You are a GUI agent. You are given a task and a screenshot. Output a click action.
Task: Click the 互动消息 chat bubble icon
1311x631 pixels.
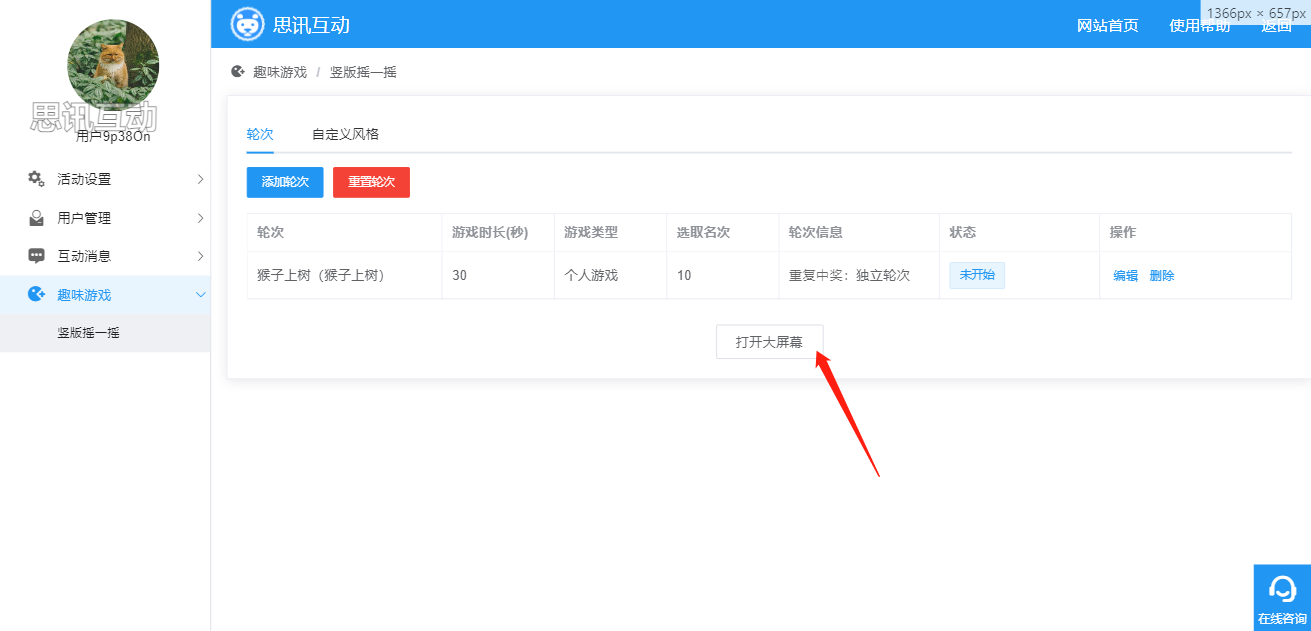click(x=36, y=255)
